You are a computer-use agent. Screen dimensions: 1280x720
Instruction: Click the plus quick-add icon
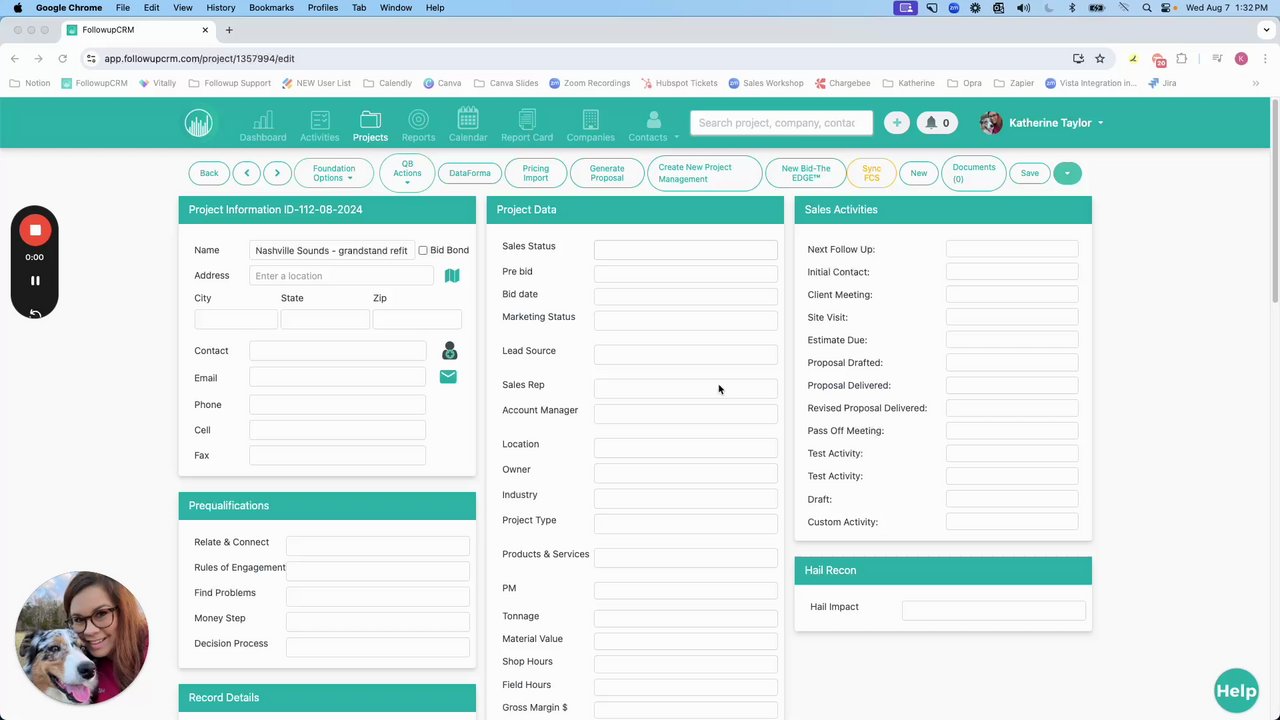(x=896, y=123)
